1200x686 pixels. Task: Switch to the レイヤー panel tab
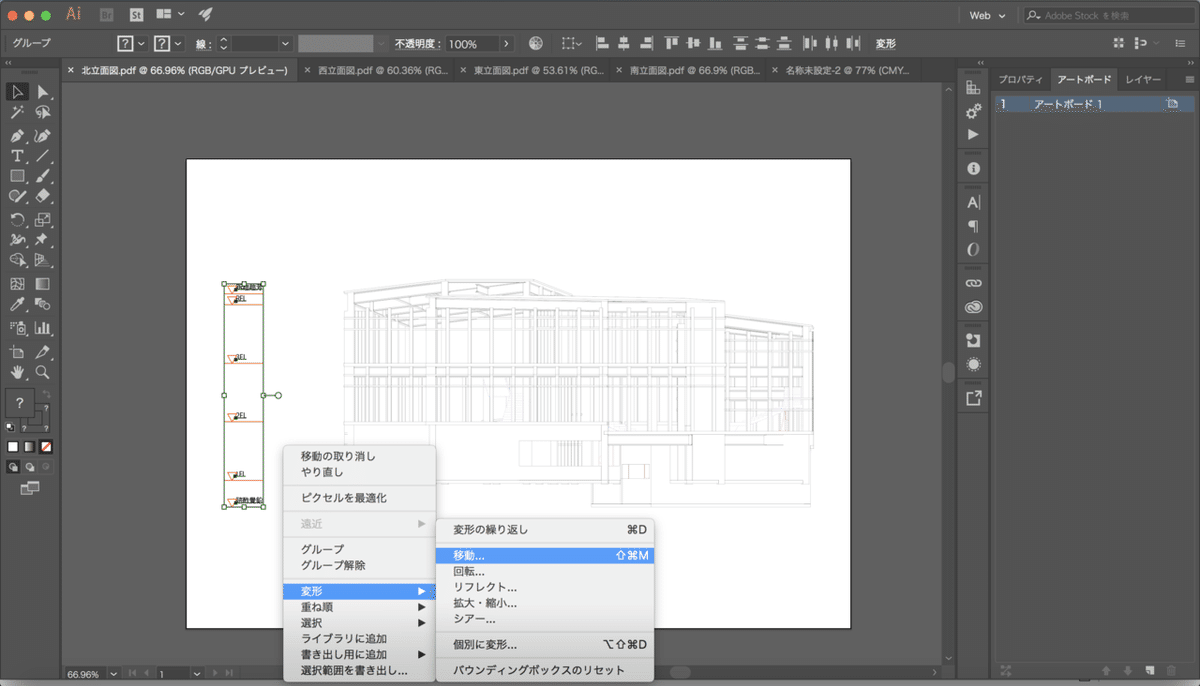(1143, 79)
